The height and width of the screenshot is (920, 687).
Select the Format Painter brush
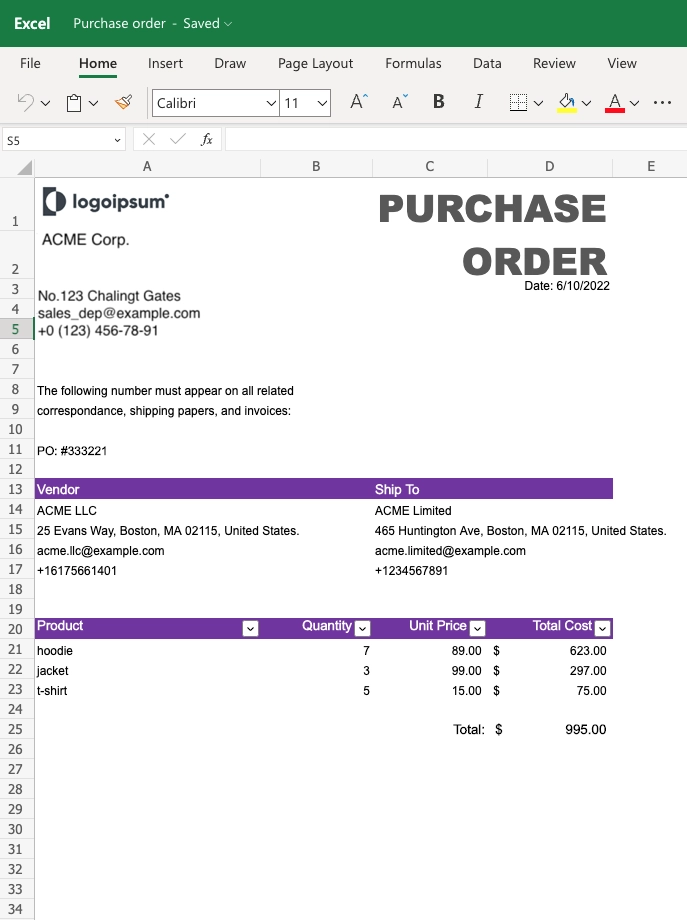pos(124,102)
